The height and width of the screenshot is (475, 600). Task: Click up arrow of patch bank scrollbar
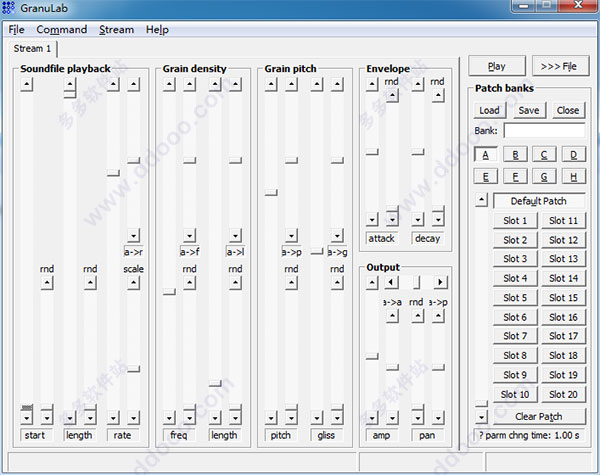[x=481, y=199]
